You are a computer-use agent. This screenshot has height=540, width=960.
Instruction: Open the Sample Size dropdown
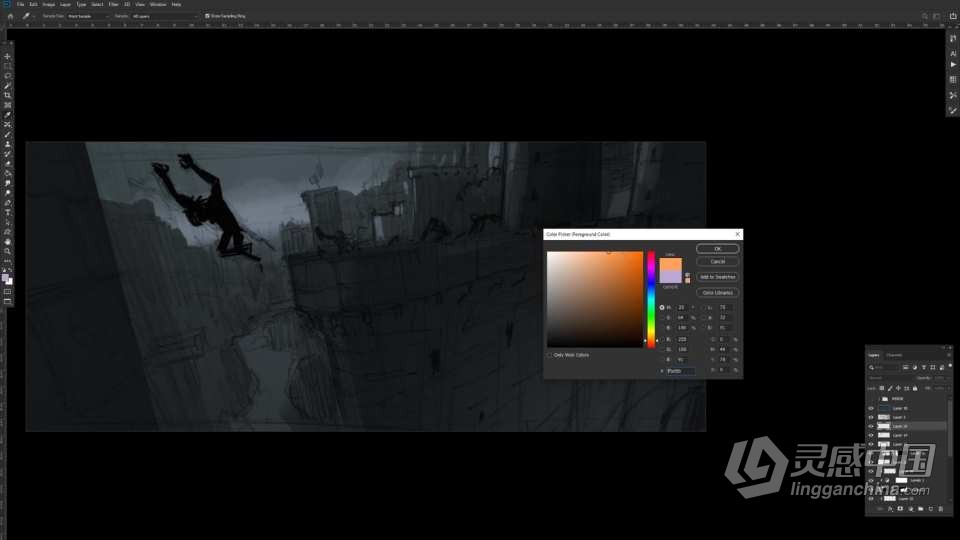click(88, 16)
